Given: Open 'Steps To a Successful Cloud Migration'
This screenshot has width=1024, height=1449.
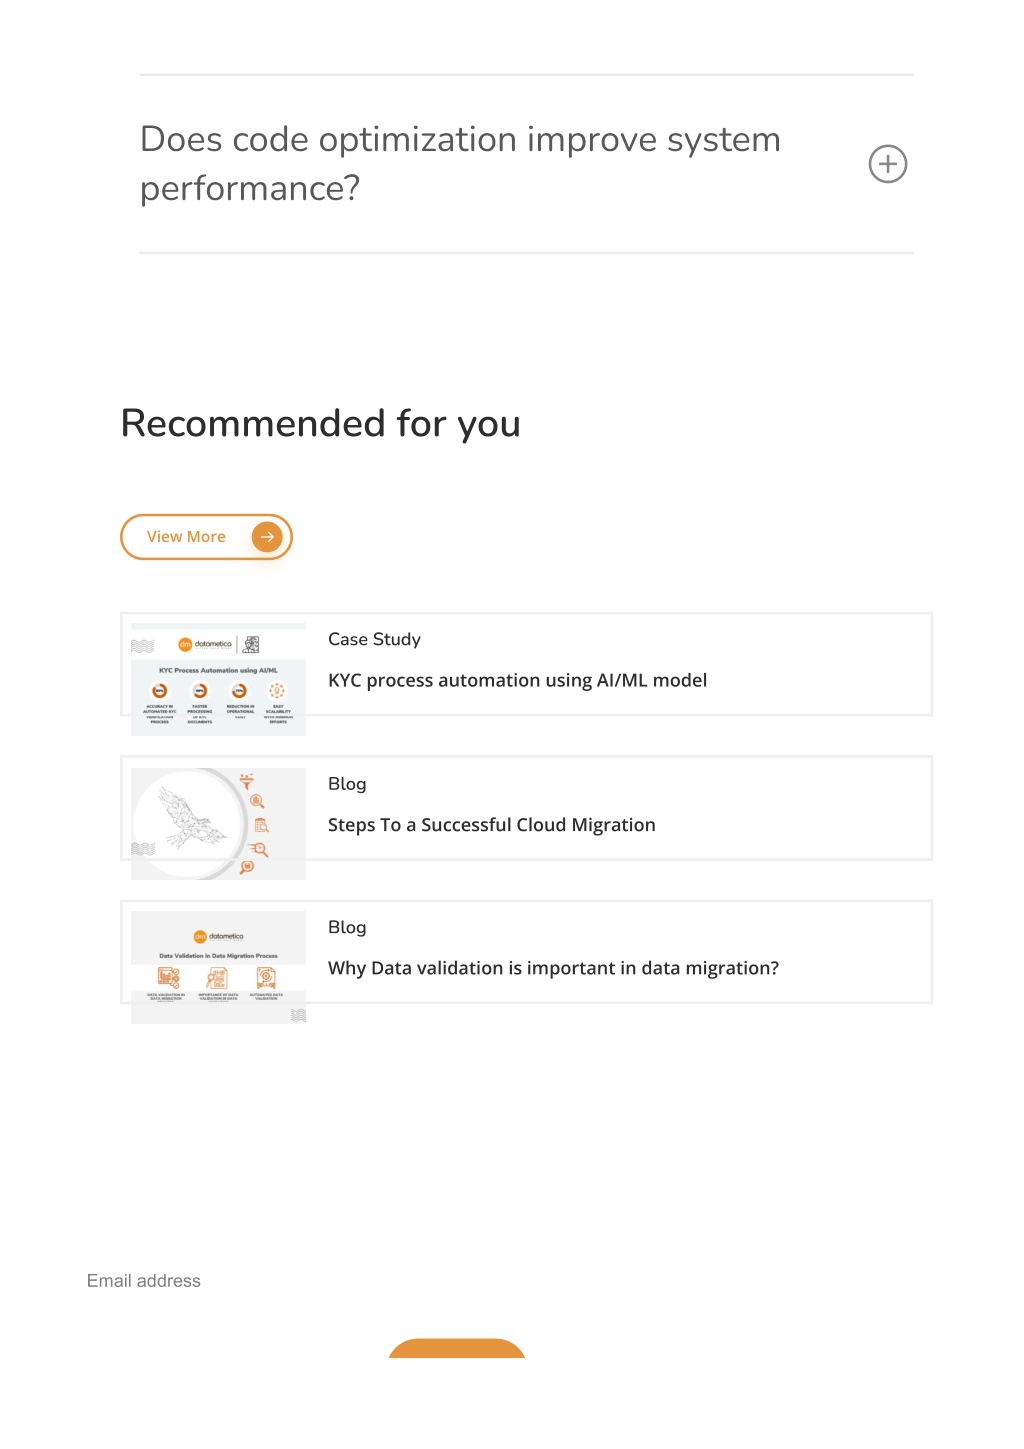Looking at the screenshot, I should tap(491, 825).
